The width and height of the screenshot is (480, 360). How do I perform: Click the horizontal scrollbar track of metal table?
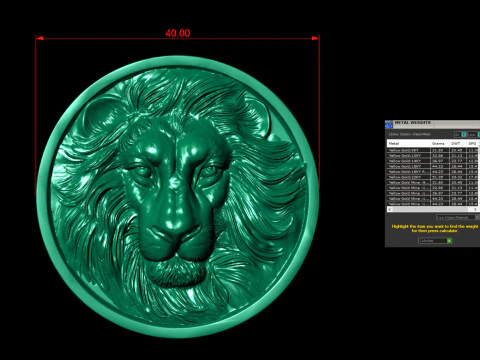tap(432, 209)
